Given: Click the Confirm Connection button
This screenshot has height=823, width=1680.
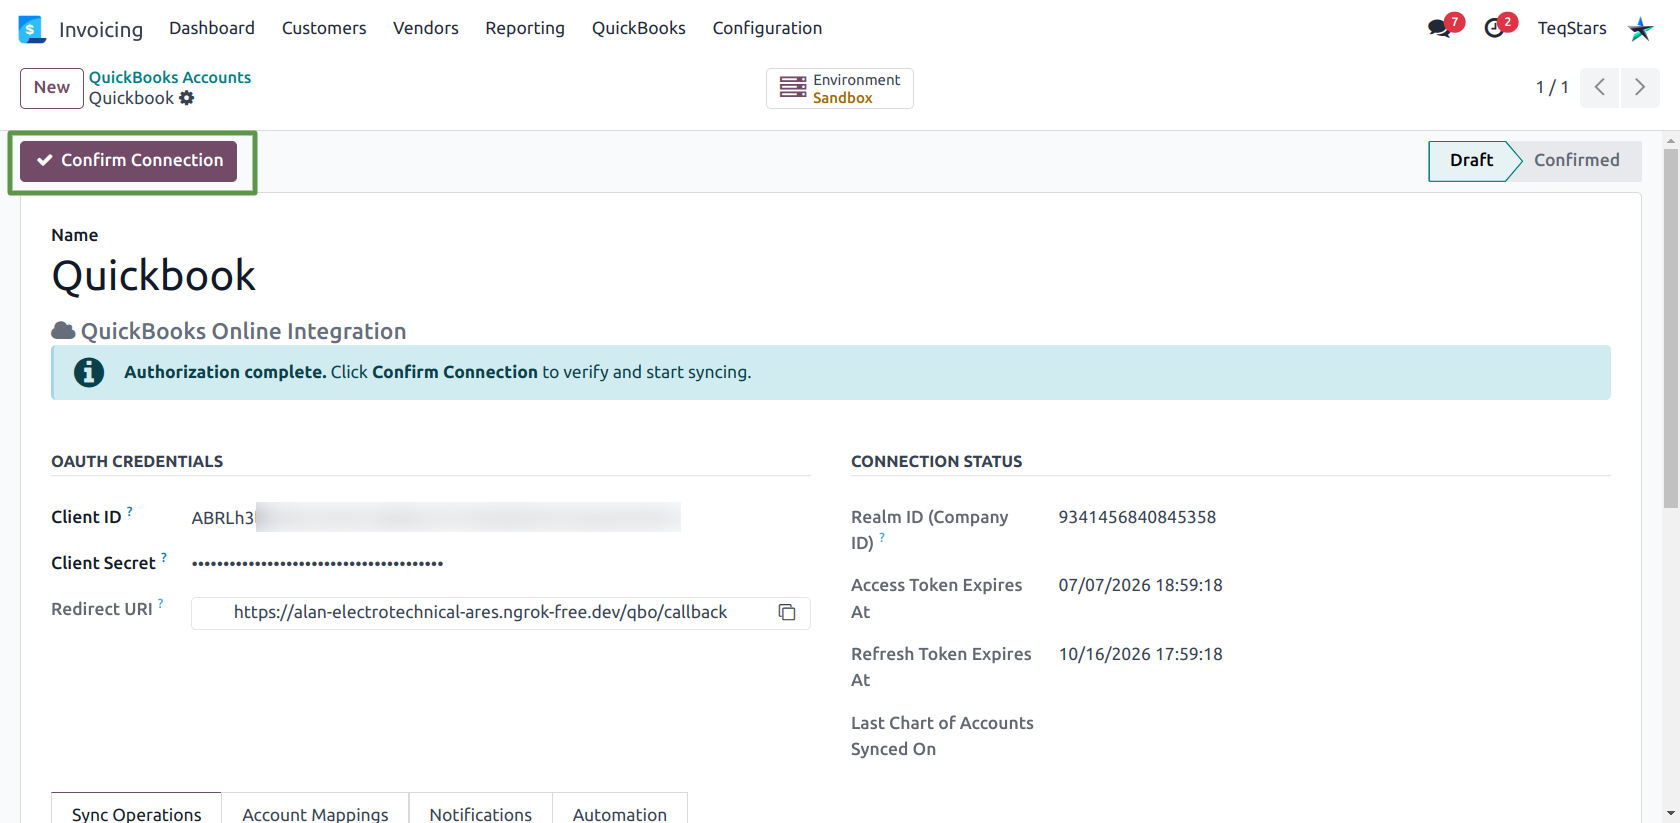Looking at the screenshot, I should [129, 161].
